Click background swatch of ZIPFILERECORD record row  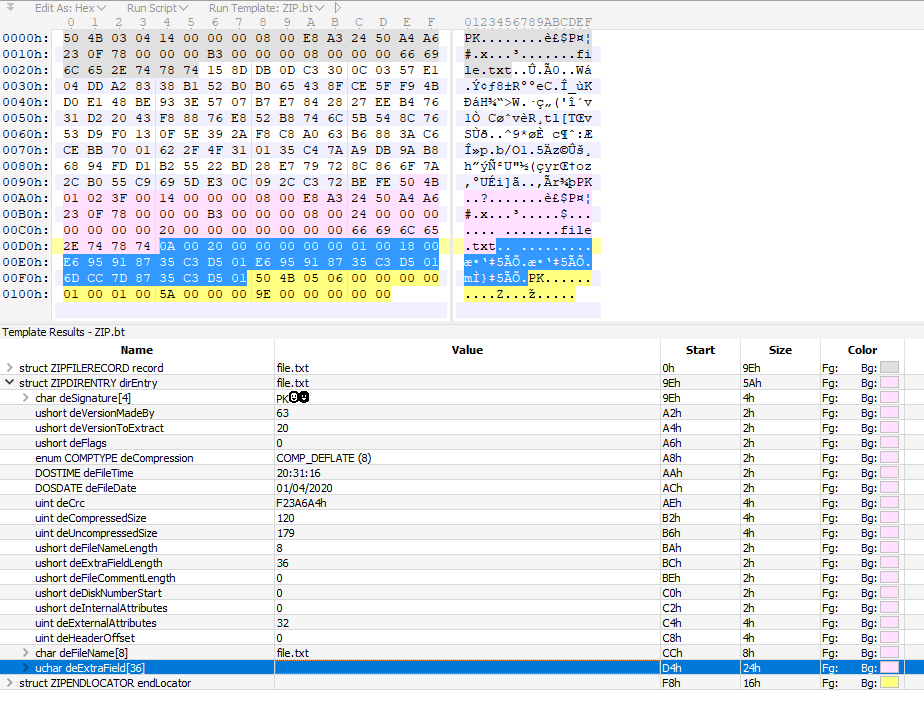pos(889,368)
